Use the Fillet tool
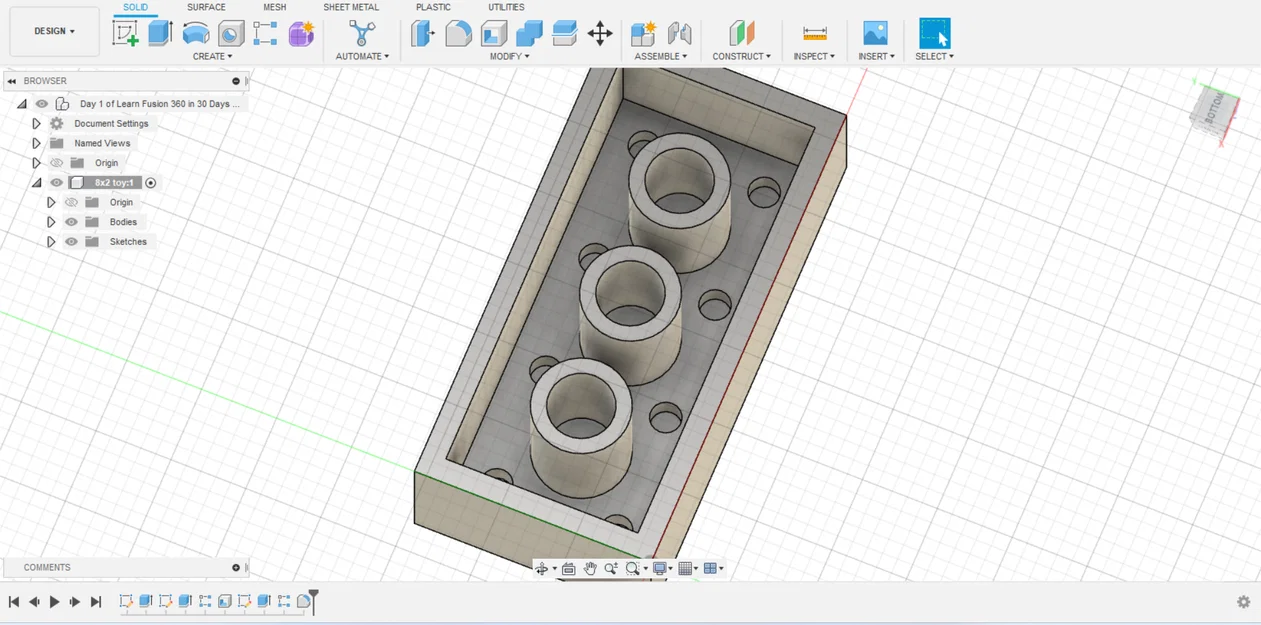This screenshot has width=1261, height=625. pyautogui.click(x=456, y=33)
